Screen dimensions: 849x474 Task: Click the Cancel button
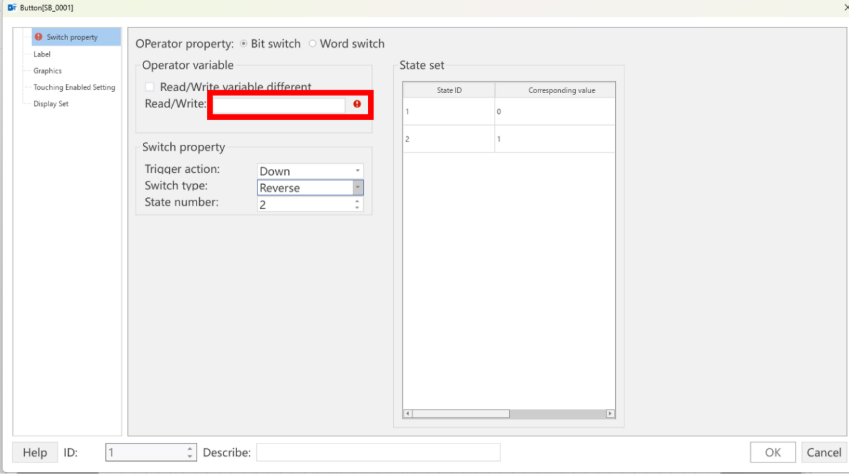click(824, 452)
